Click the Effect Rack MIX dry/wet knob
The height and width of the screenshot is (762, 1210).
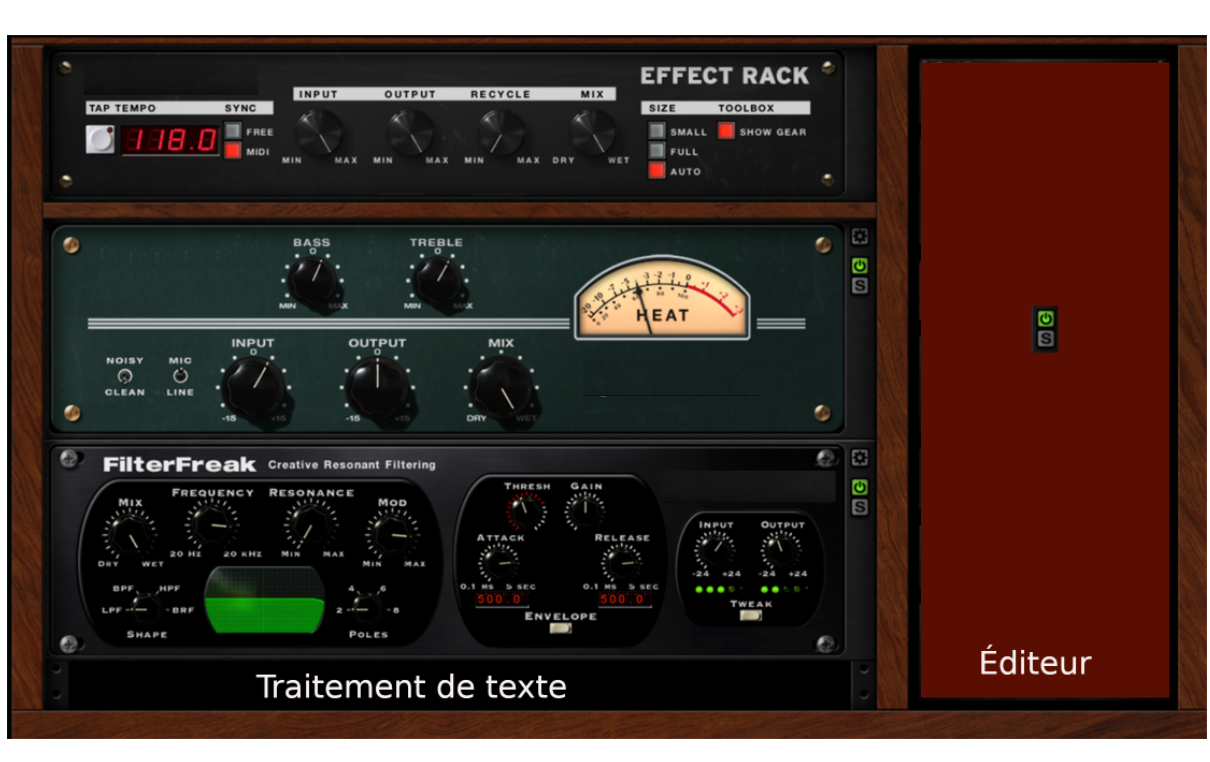point(593,131)
